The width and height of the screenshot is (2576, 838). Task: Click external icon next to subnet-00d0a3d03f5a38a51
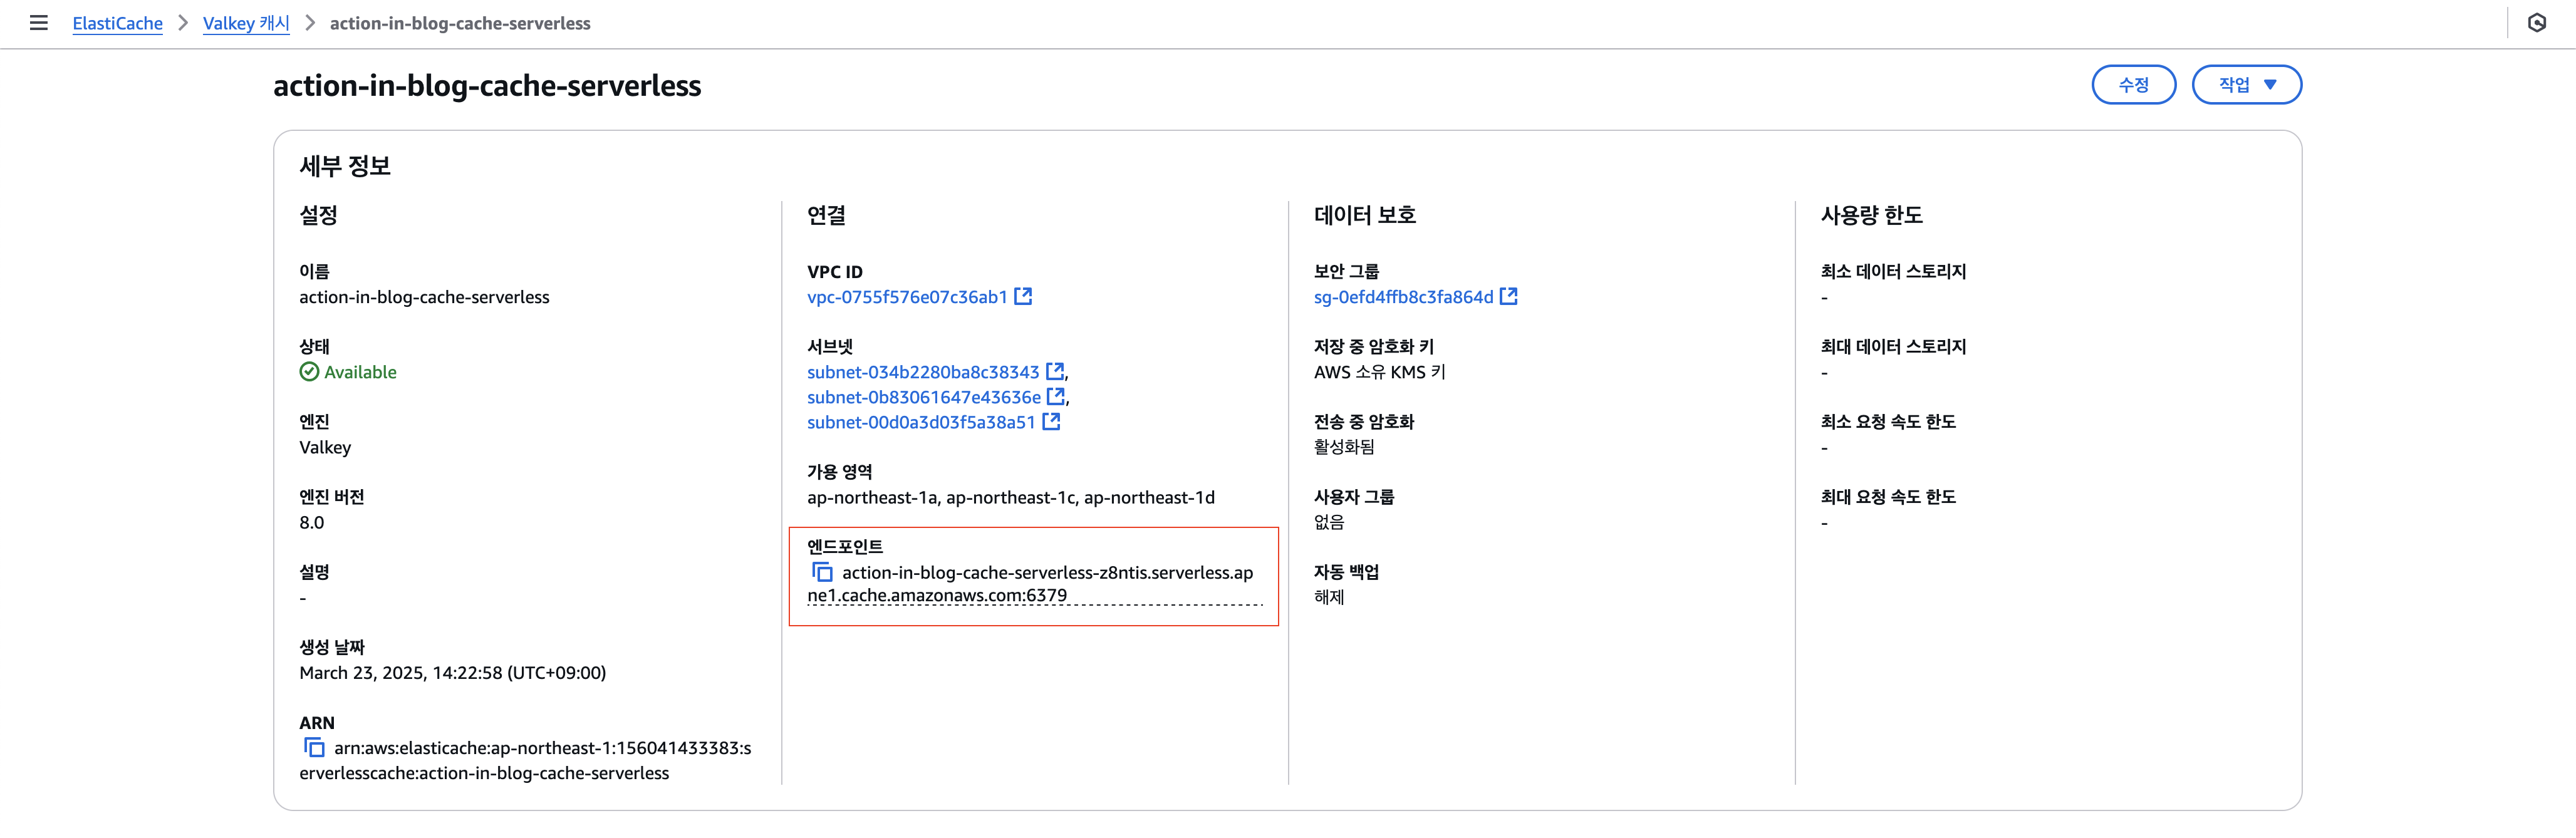1051,421
